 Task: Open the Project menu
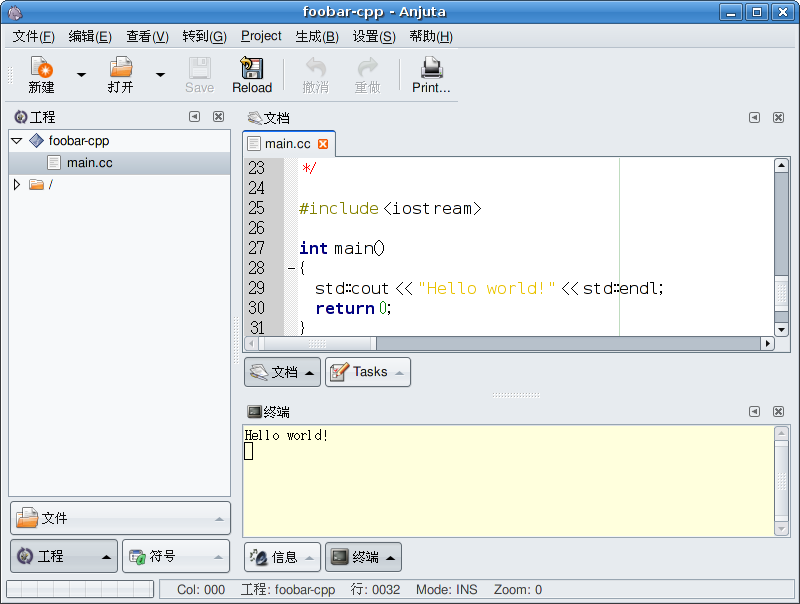click(x=261, y=36)
